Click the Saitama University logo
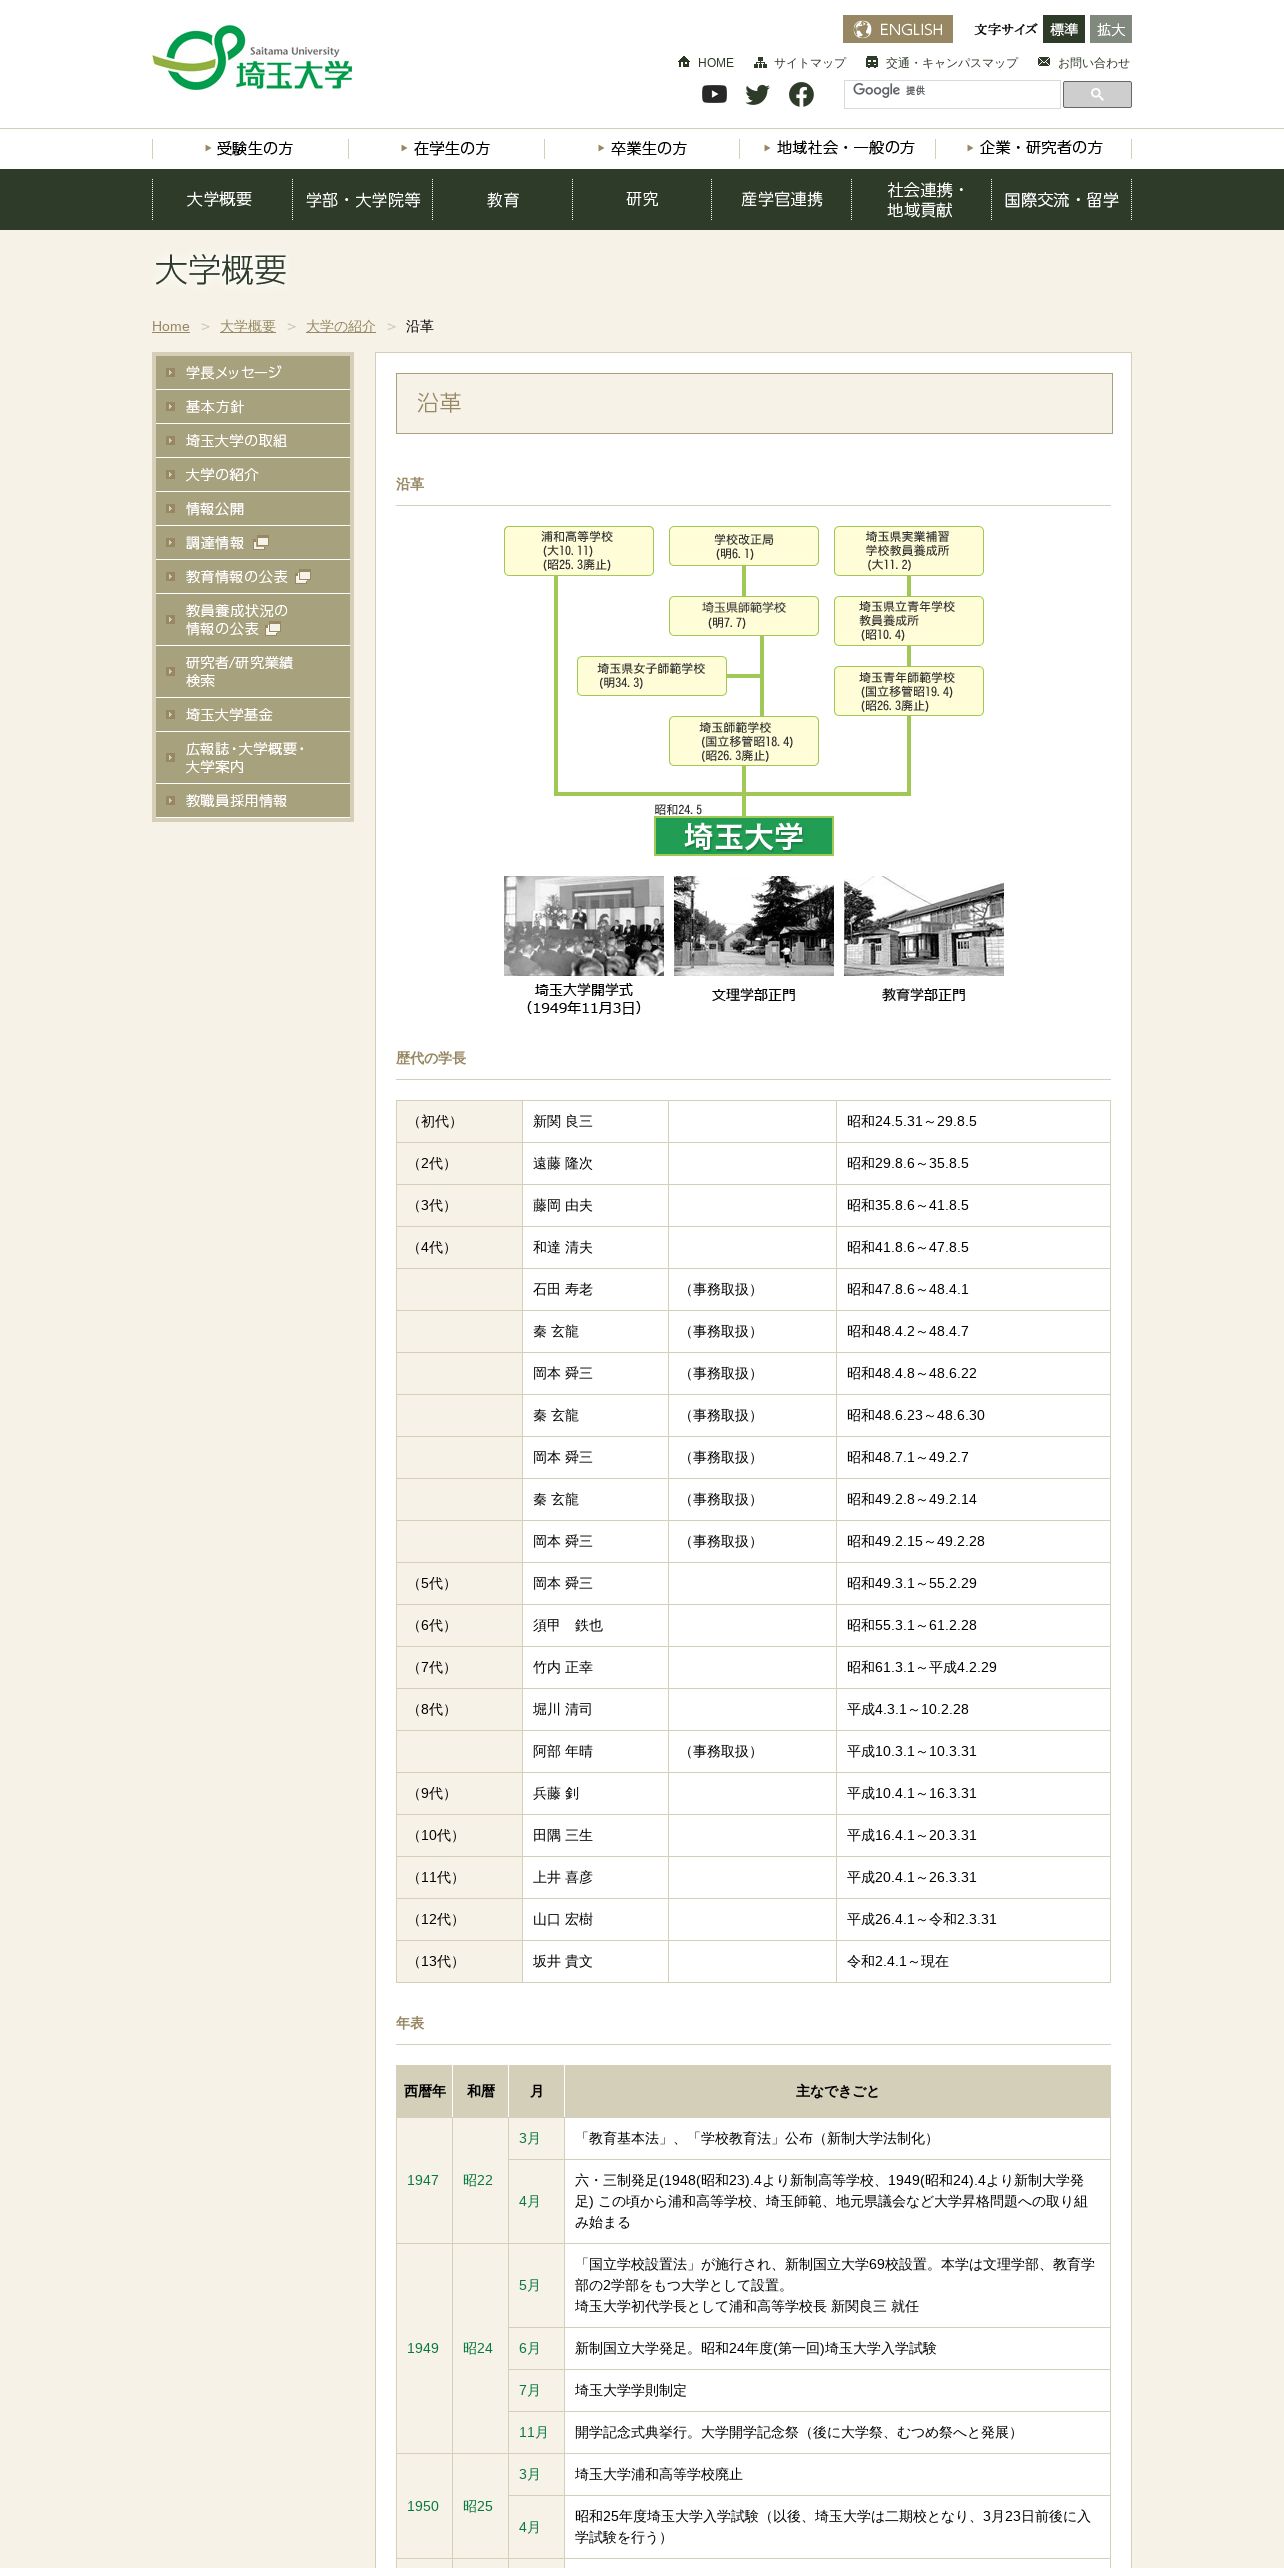Viewport: 1284px width, 2568px height. (253, 59)
